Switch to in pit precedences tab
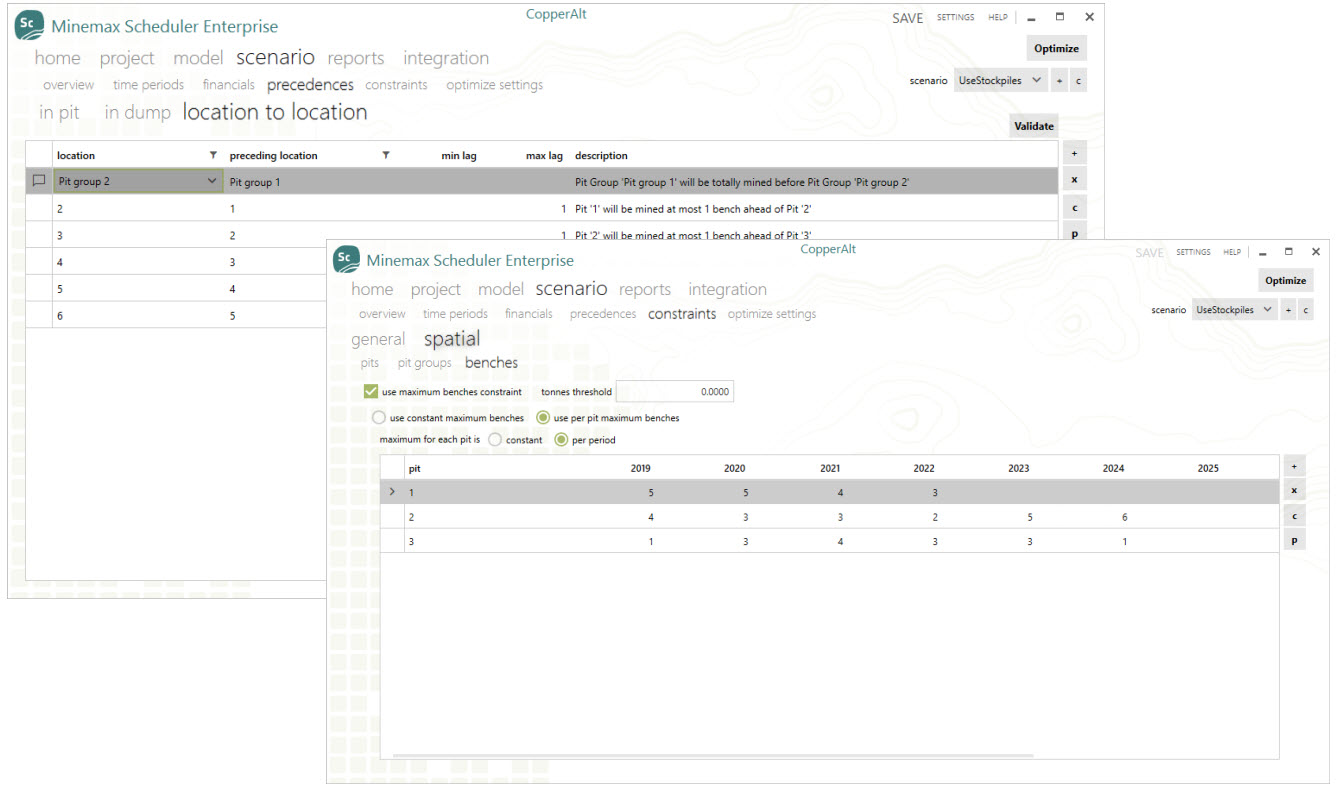 (59, 113)
